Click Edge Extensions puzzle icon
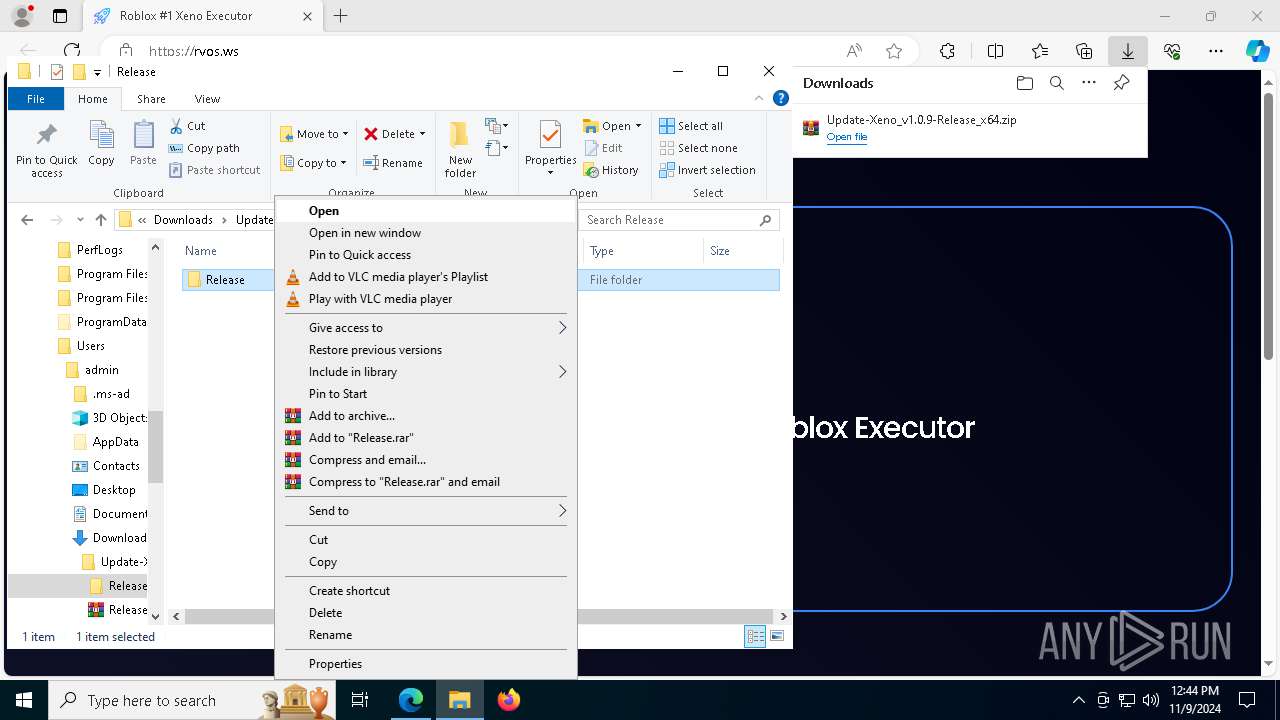This screenshot has height=720, width=1280. (x=947, y=51)
